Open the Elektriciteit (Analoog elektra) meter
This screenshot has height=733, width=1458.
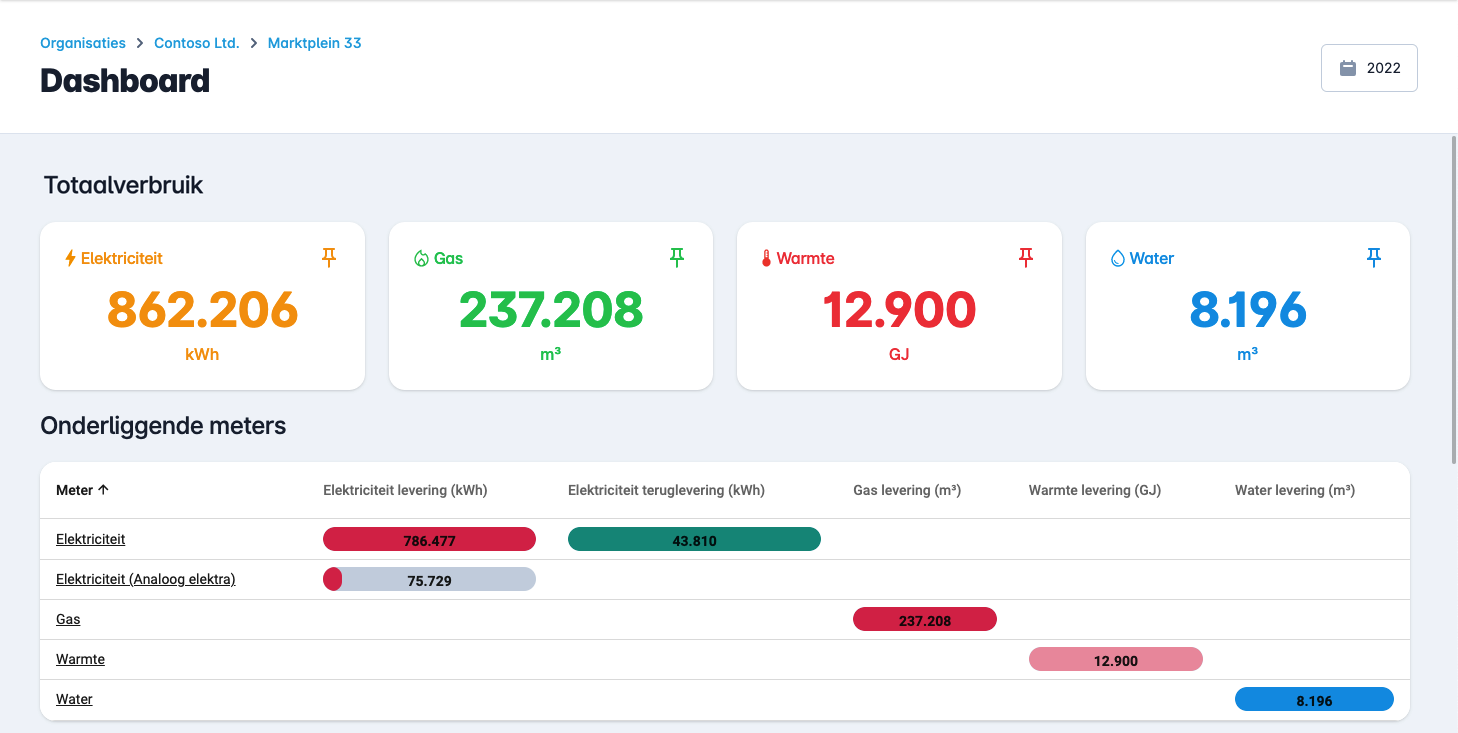click(146, 579)
